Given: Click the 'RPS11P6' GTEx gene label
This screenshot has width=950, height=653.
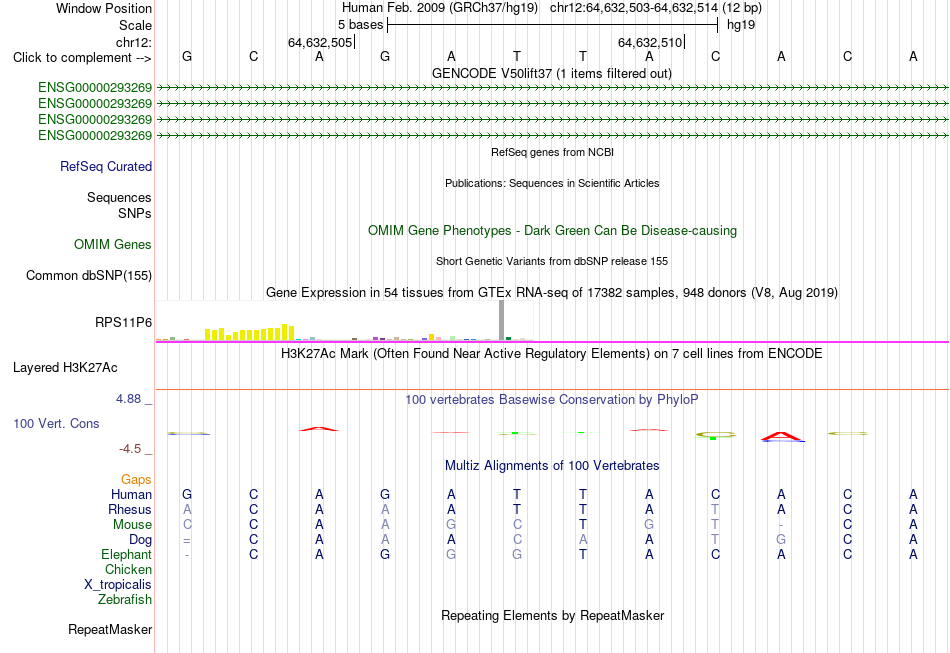Looking at the screenshot, I should 124,322.
